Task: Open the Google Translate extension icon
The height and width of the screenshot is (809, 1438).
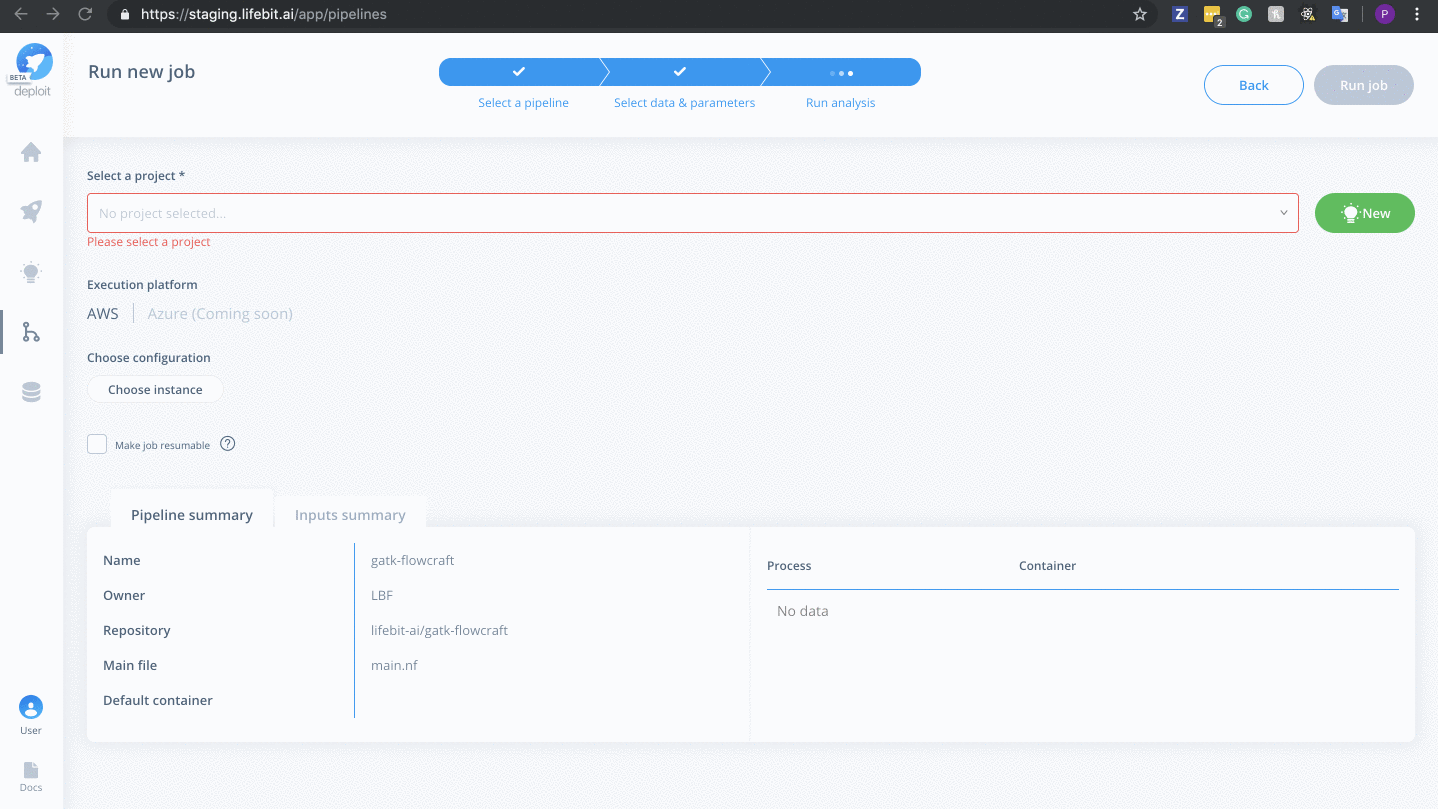Action: 1339,14
